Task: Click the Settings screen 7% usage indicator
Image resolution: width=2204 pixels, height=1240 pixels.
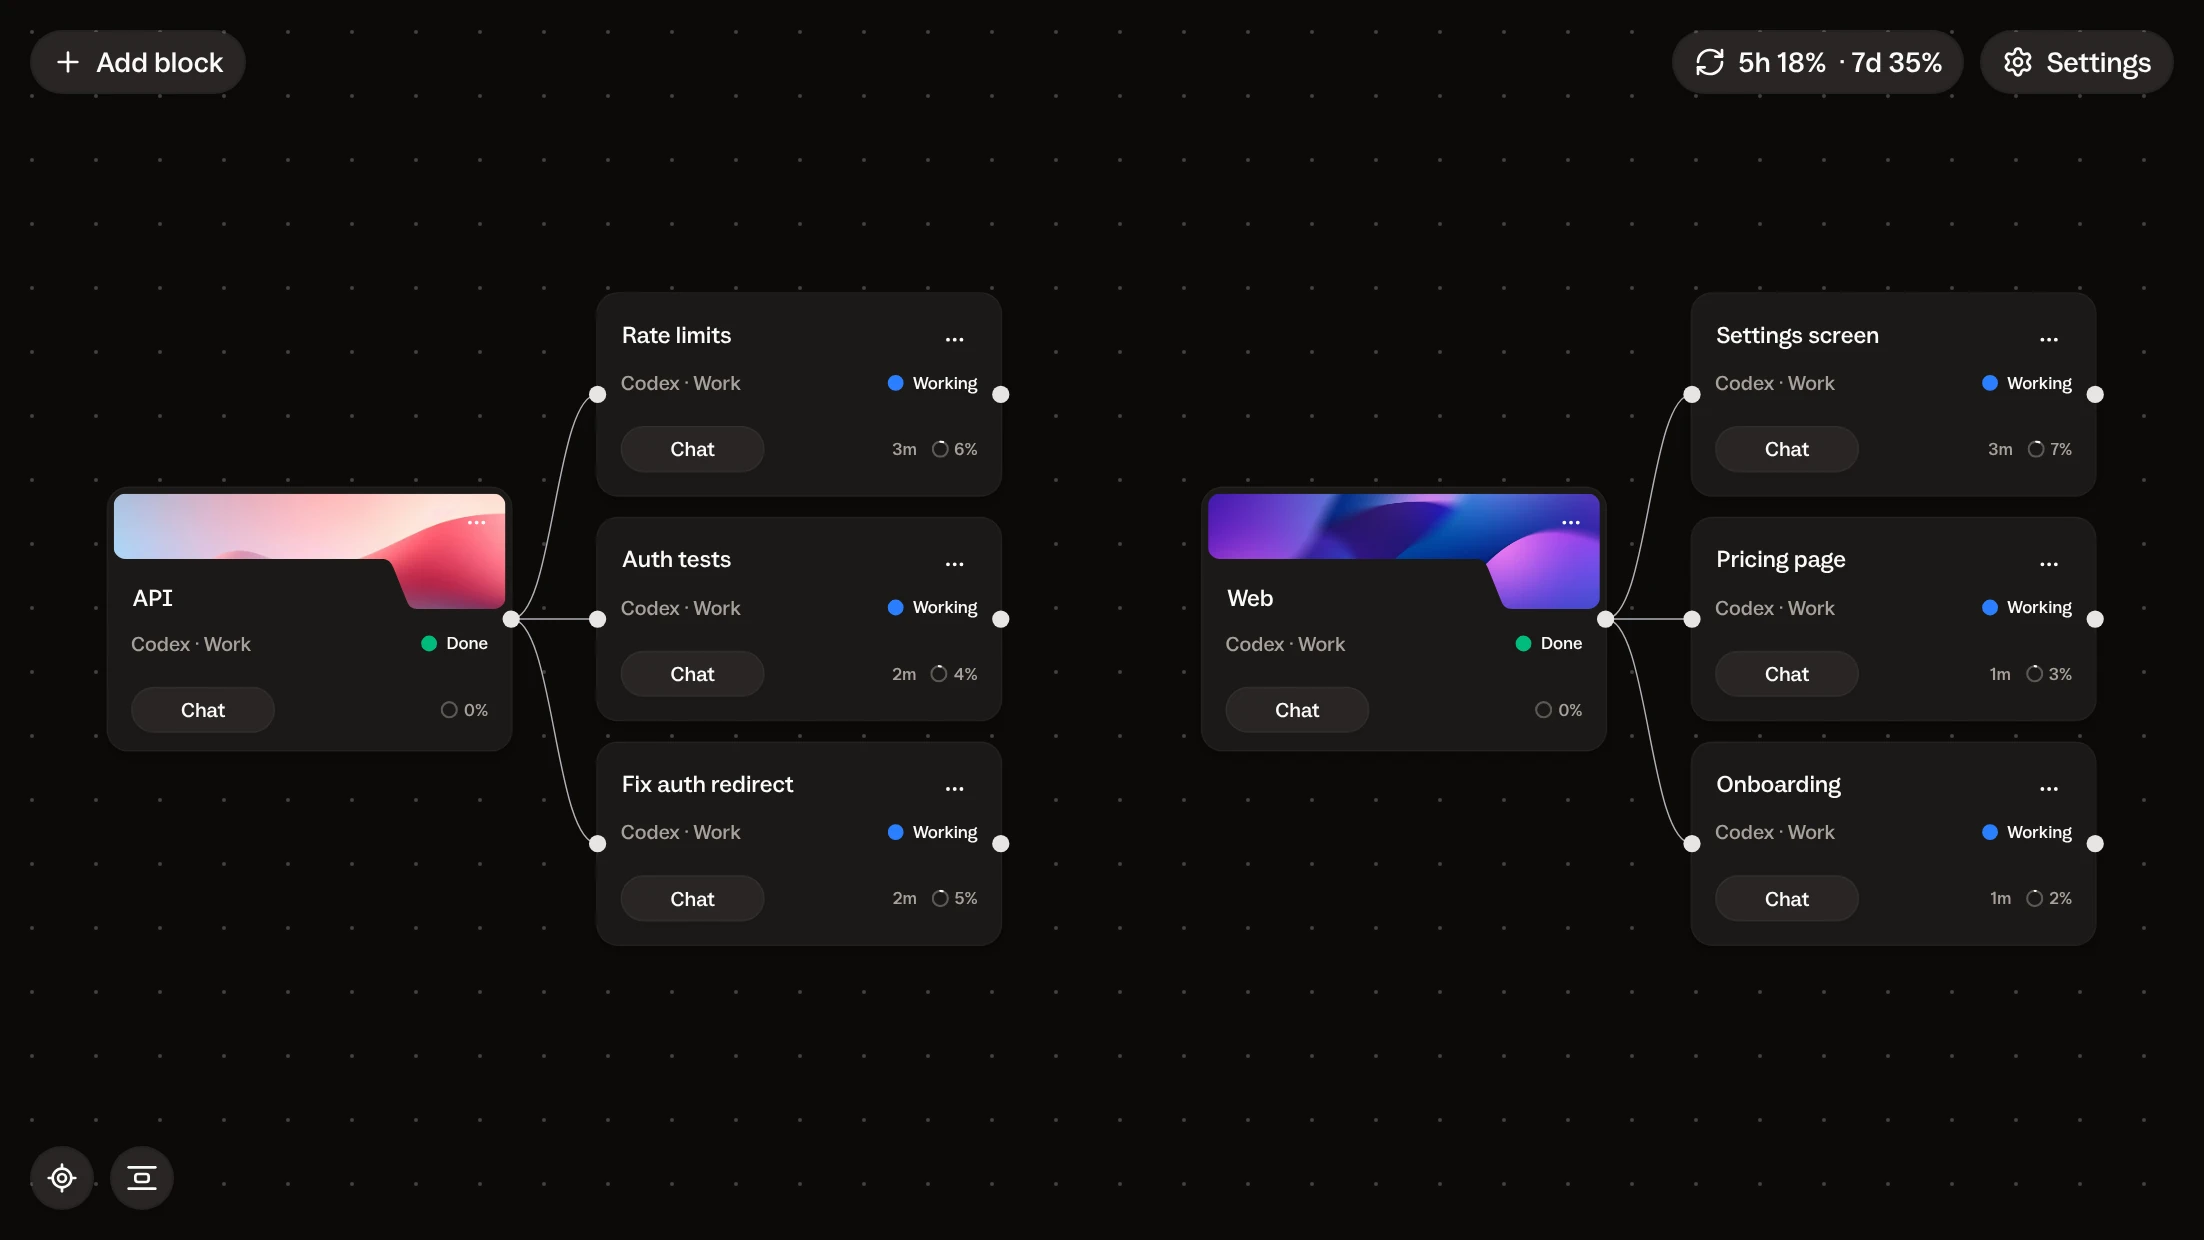Action: click(2050, 449)
